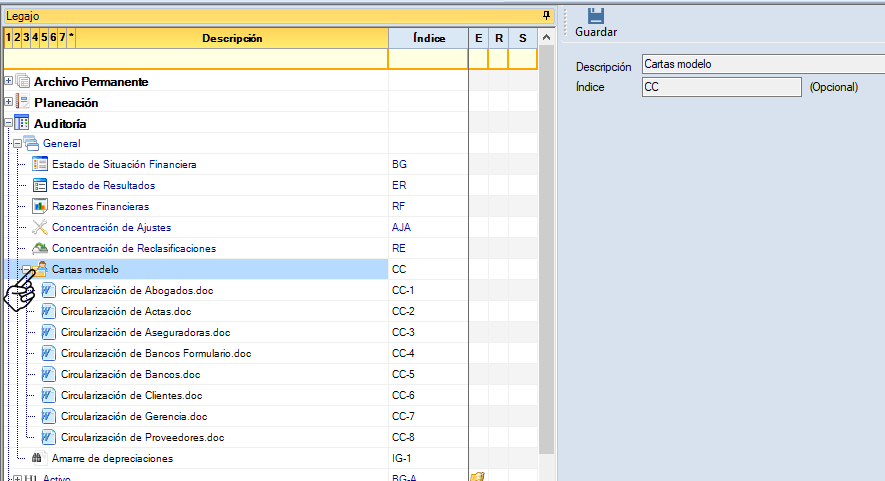Collapse the Auditoría tree node
885x481 pixels.
pyautogui.click(x=9, y=123)
